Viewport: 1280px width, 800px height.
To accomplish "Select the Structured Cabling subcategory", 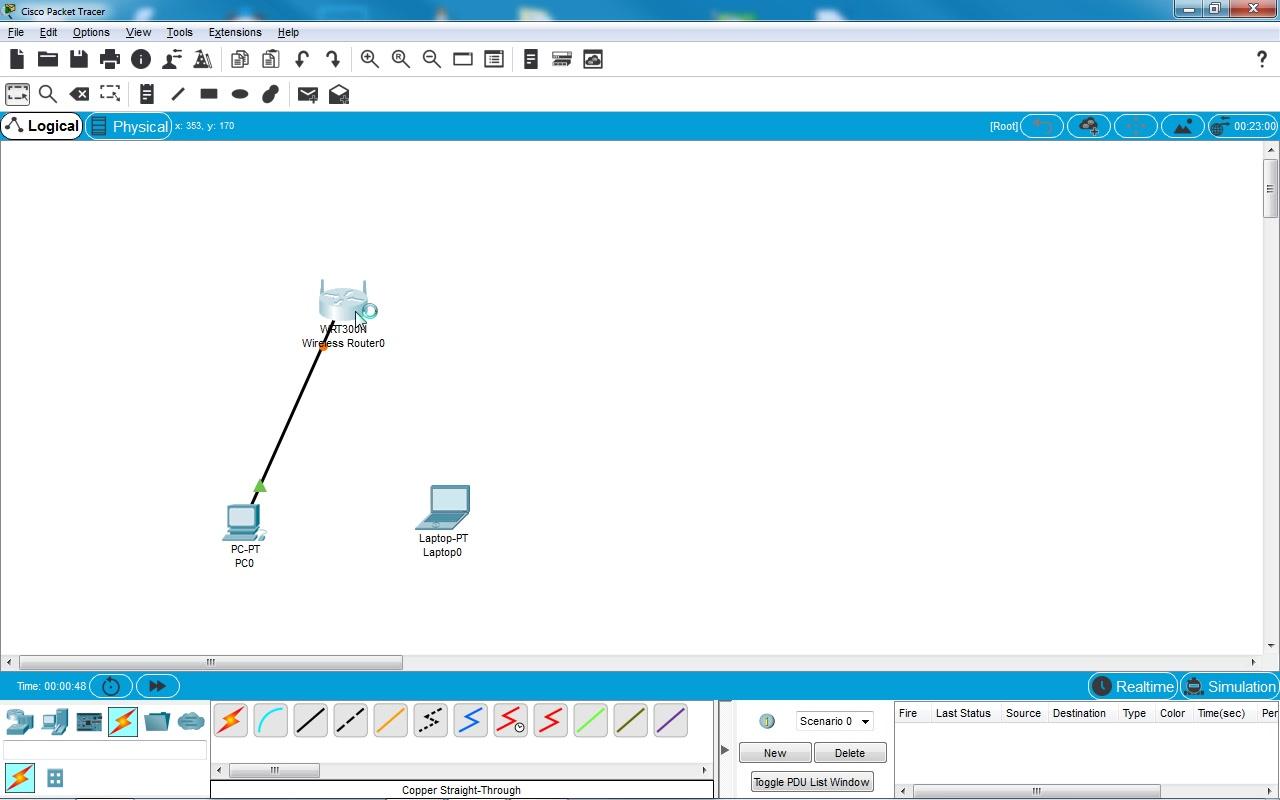I will point(55,778).
